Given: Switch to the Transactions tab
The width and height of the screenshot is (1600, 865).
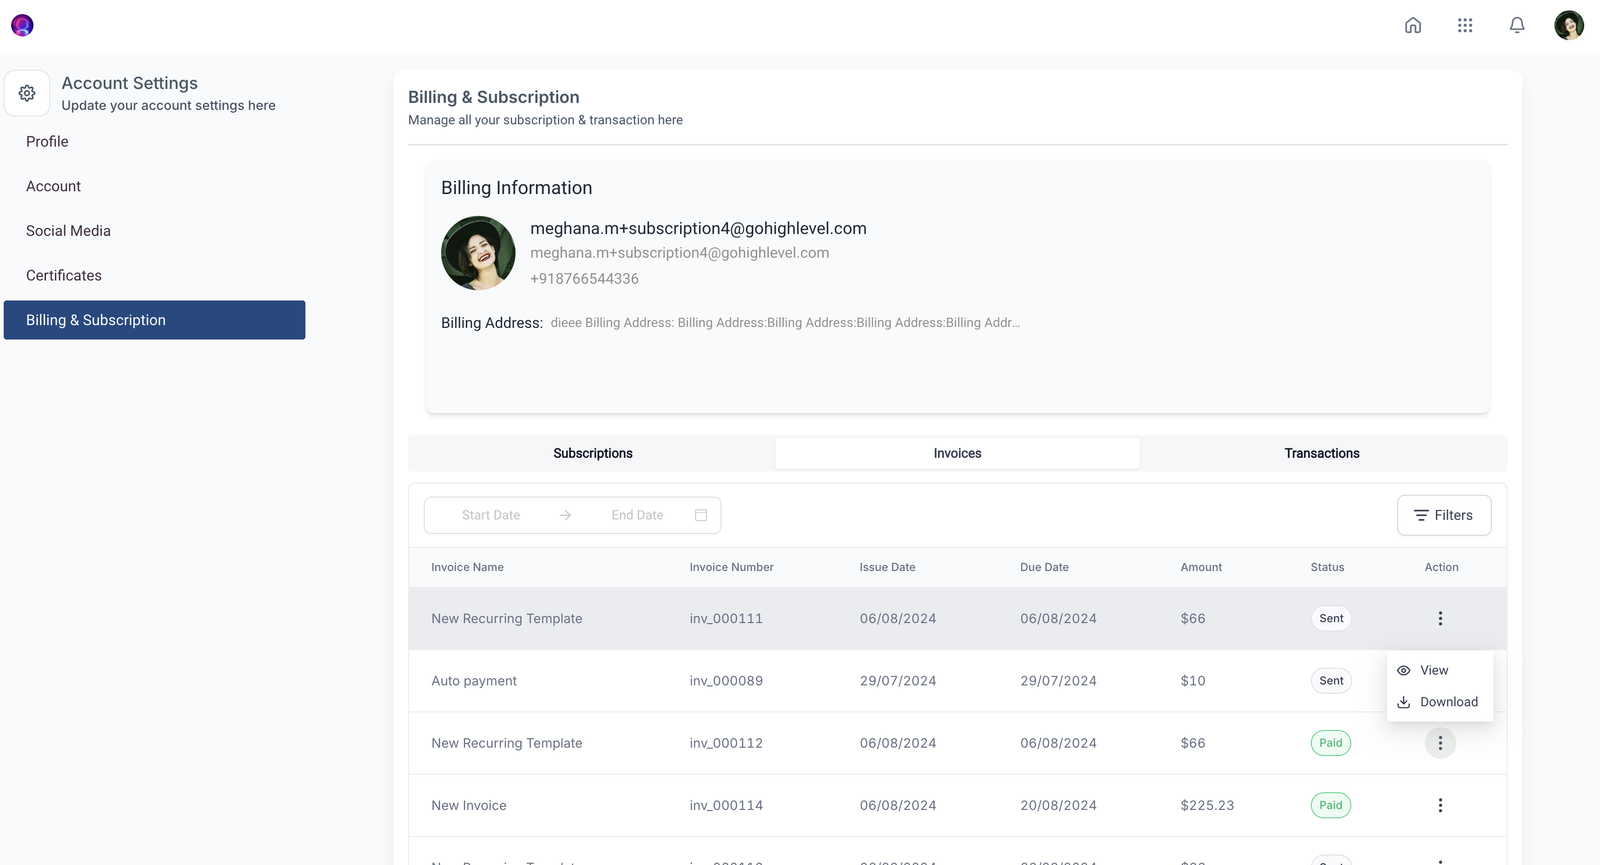Looking at the screenshot, I should [x=1321, y=454].
